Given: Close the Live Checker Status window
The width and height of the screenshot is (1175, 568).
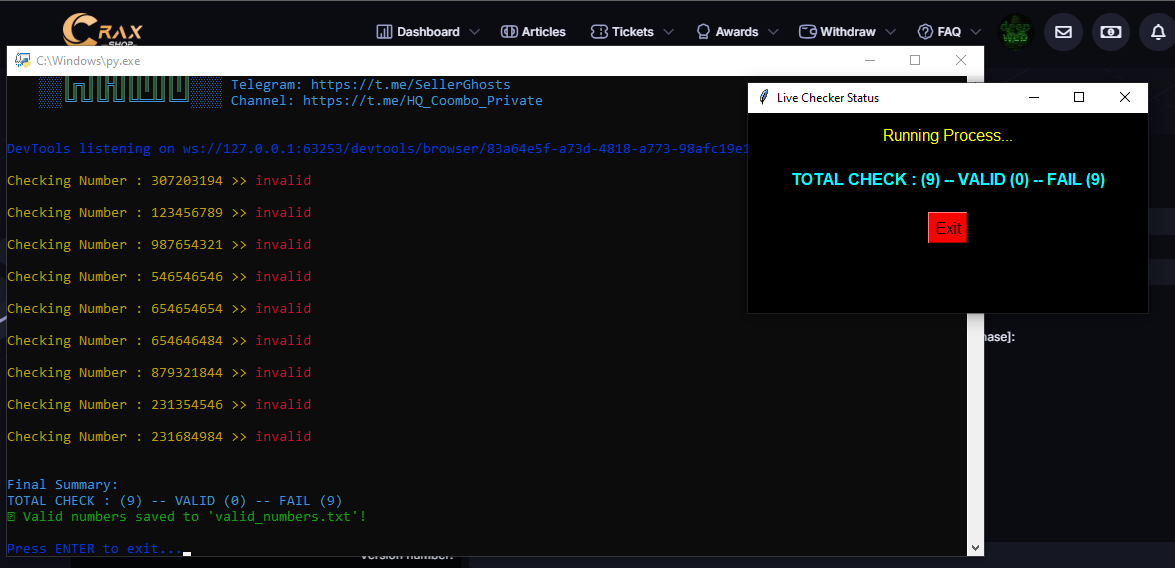Looking at the screenshot, I should 1125,97.
